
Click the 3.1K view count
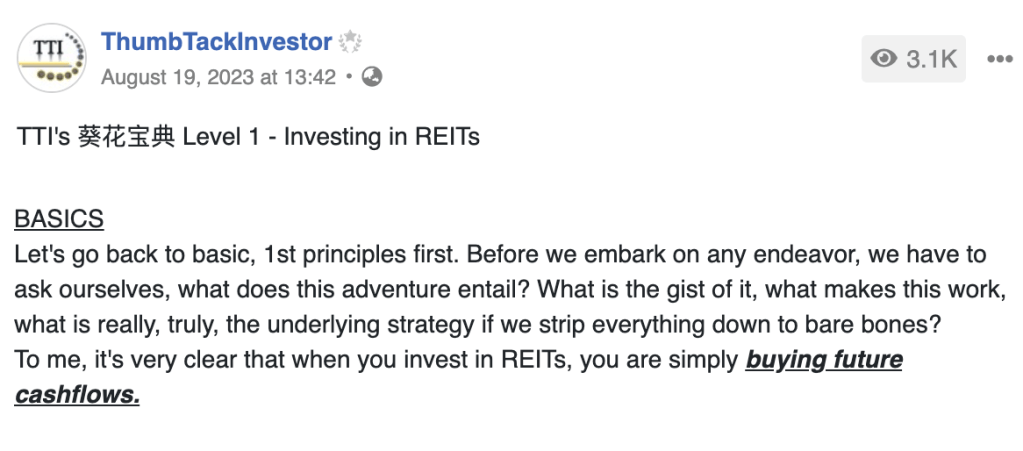931,59
